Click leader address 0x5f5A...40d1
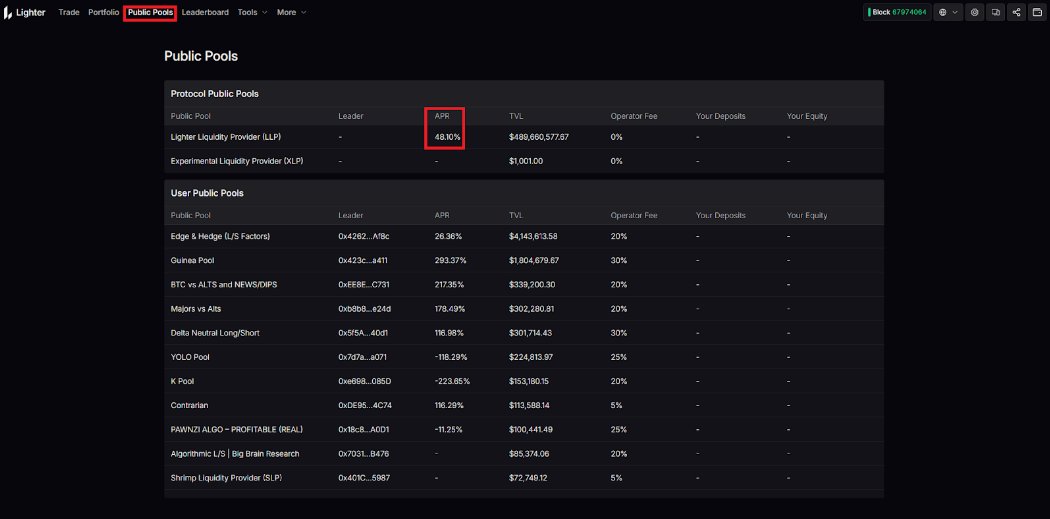Screen dimensions: 1050x519 363,333
